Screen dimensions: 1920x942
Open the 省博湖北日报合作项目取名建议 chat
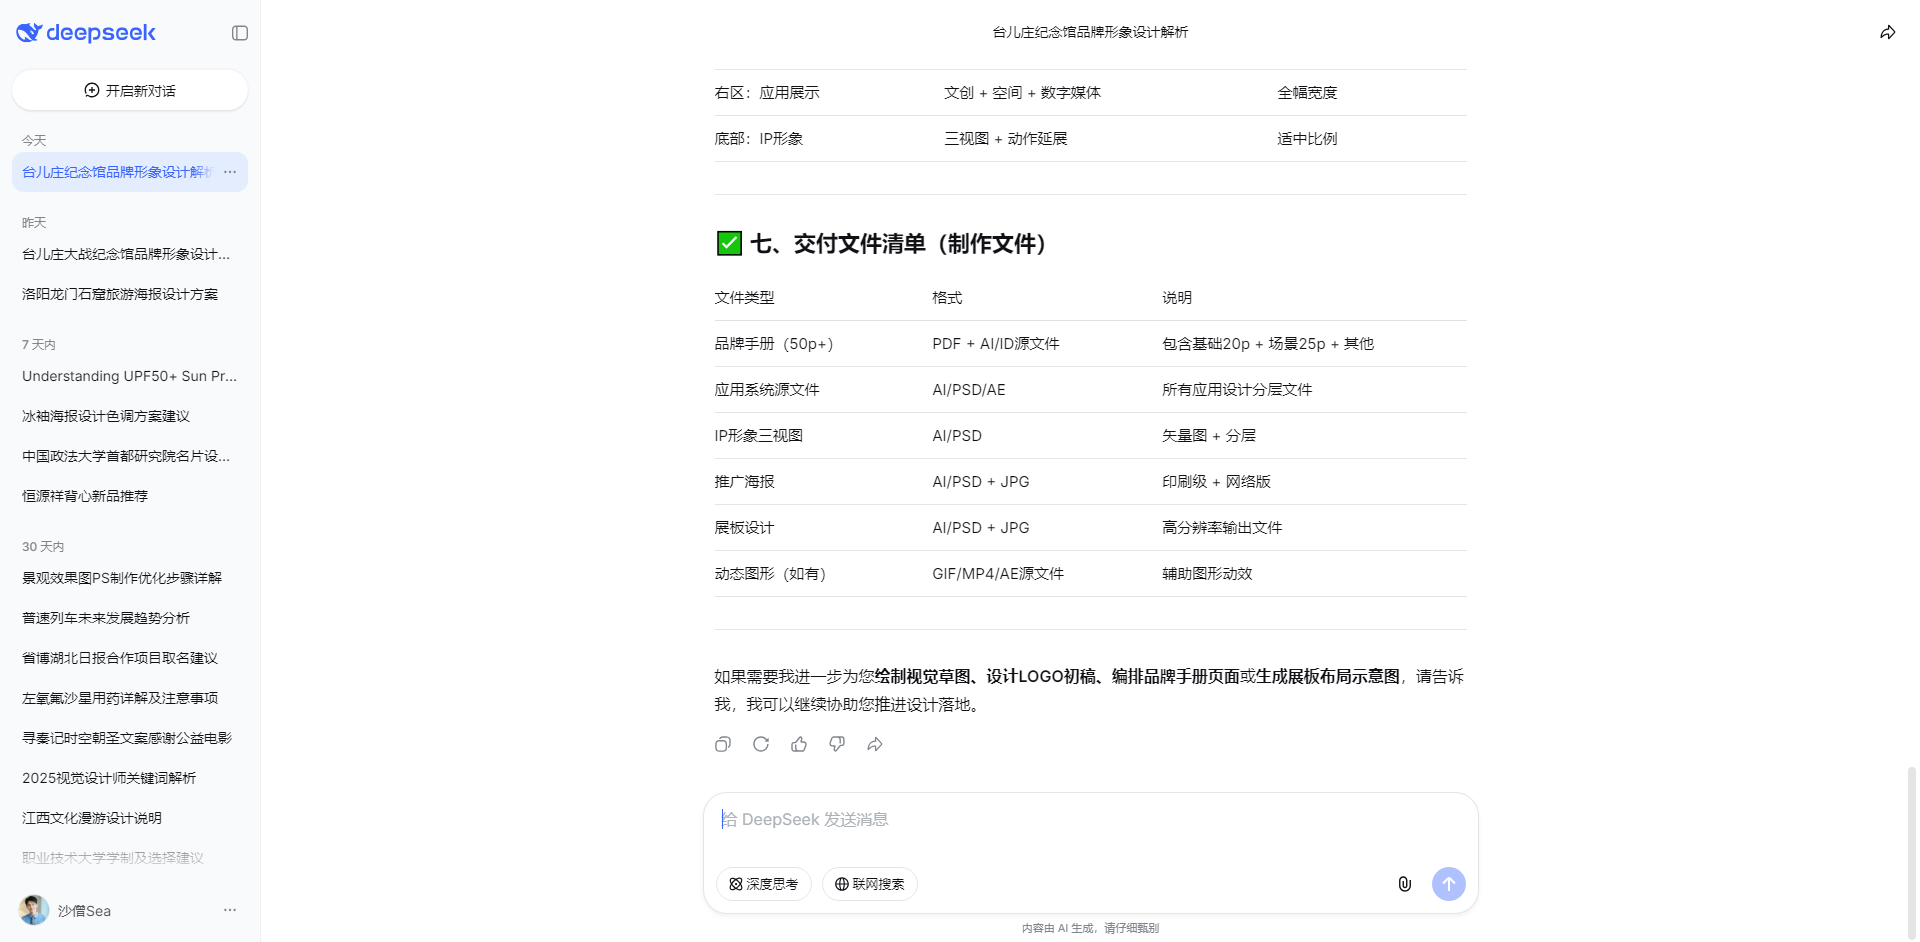[x=130, y=658]
